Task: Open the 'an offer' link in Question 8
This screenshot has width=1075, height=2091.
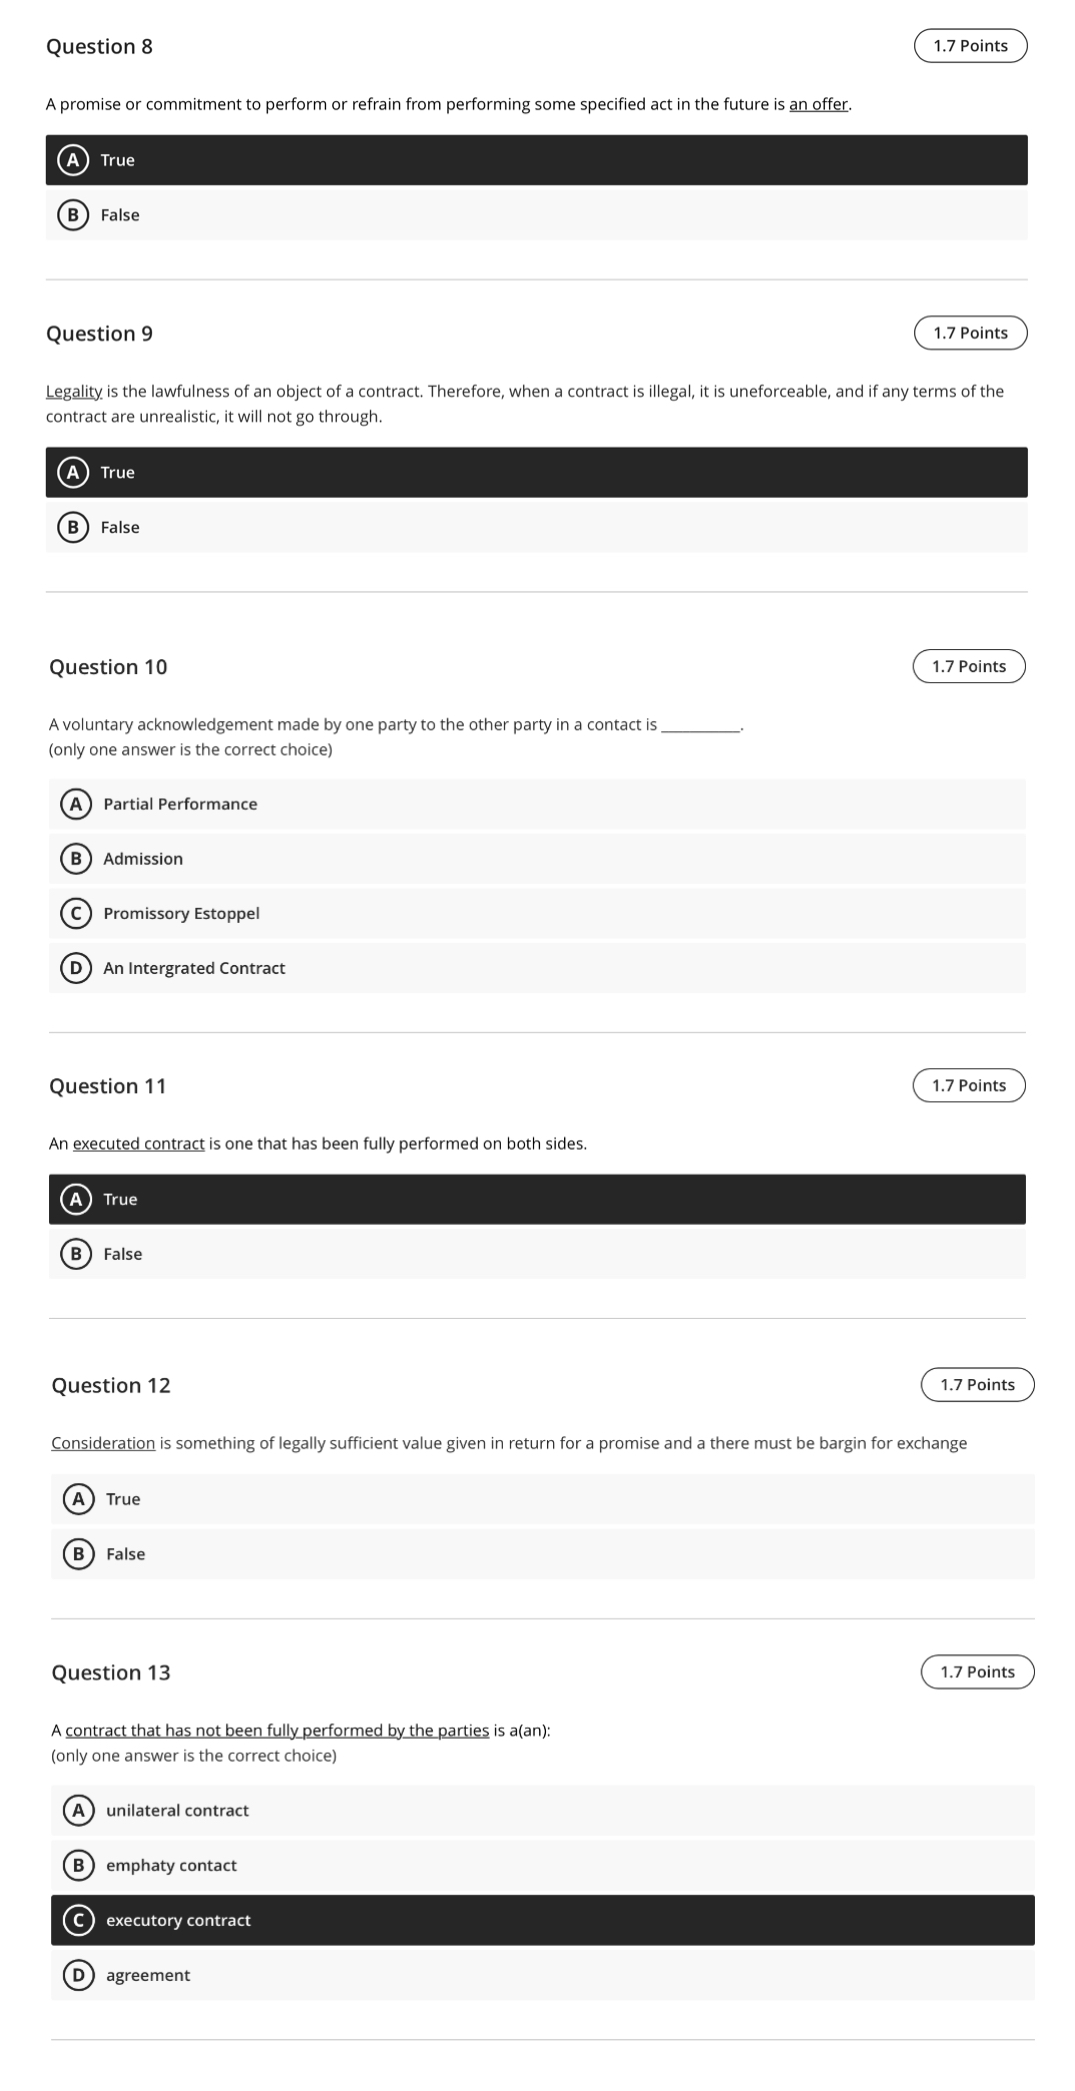Action: click(819, 103)
